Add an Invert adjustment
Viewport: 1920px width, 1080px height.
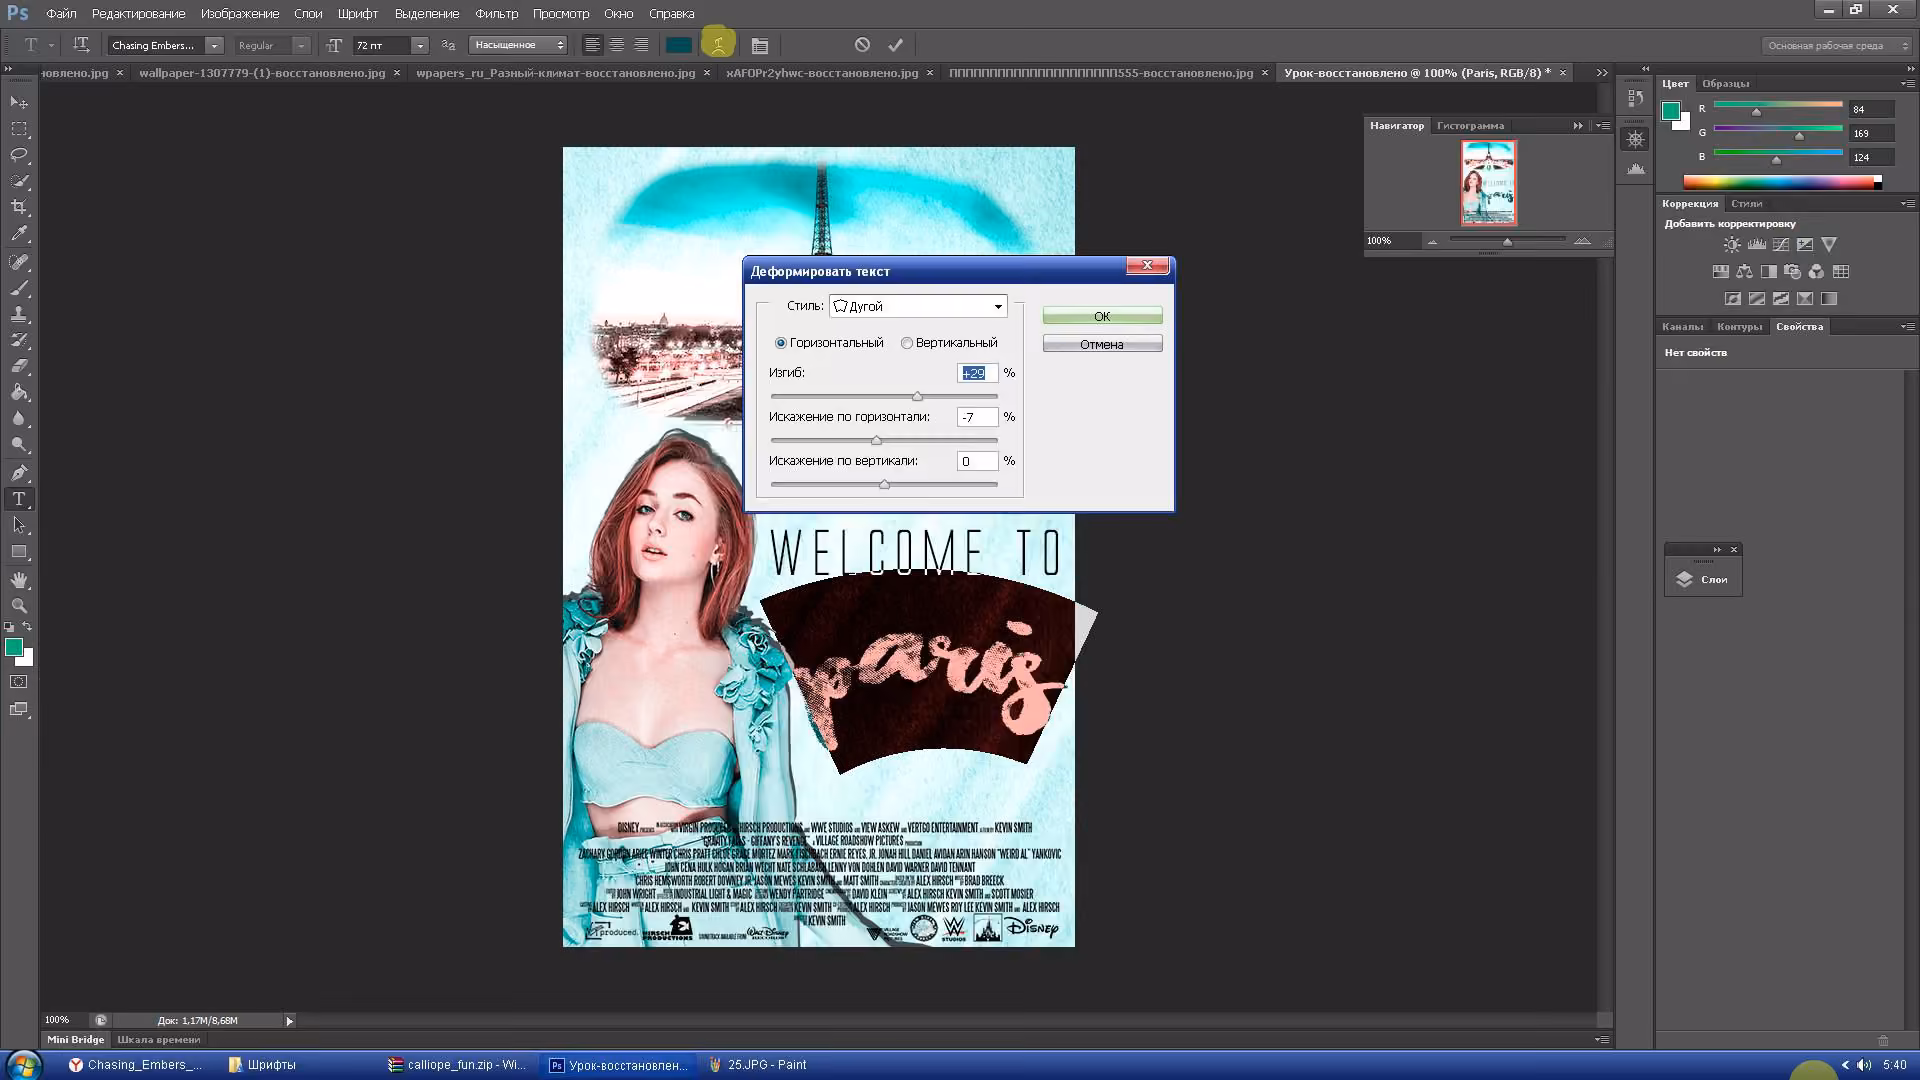pyautogui.click(x=1732, y=299)
